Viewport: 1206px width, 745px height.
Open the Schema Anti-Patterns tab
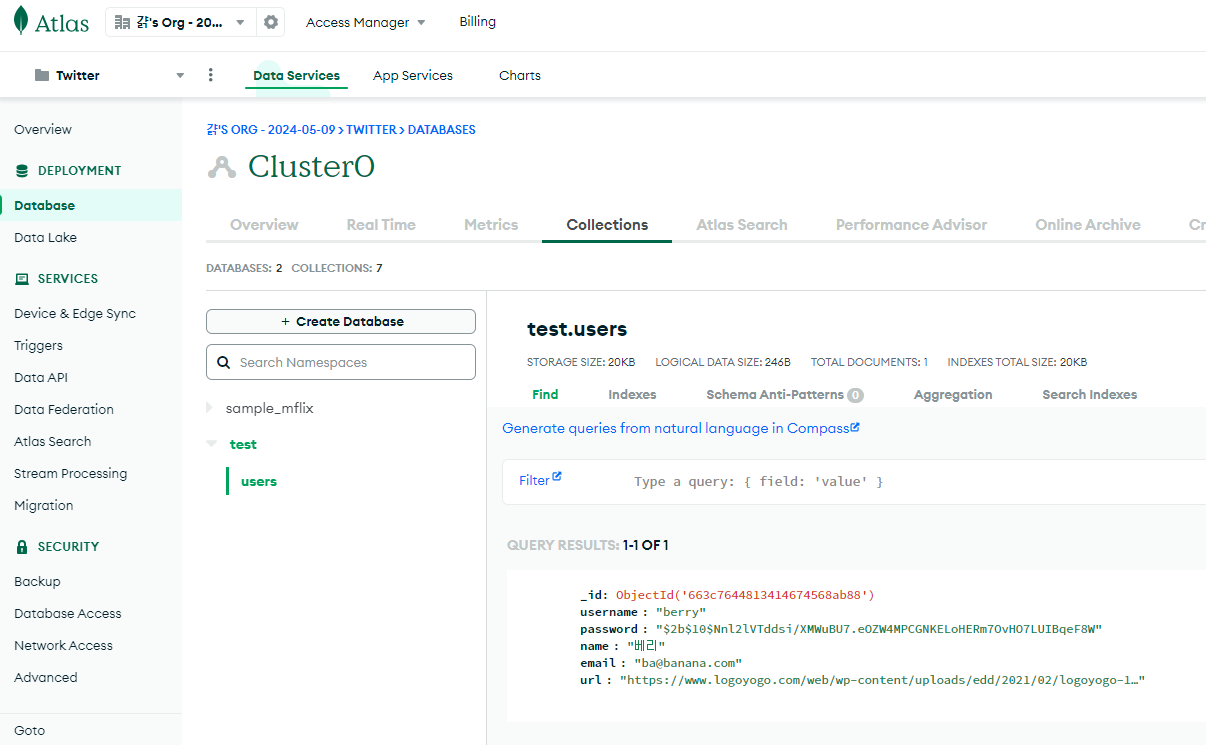785,395
